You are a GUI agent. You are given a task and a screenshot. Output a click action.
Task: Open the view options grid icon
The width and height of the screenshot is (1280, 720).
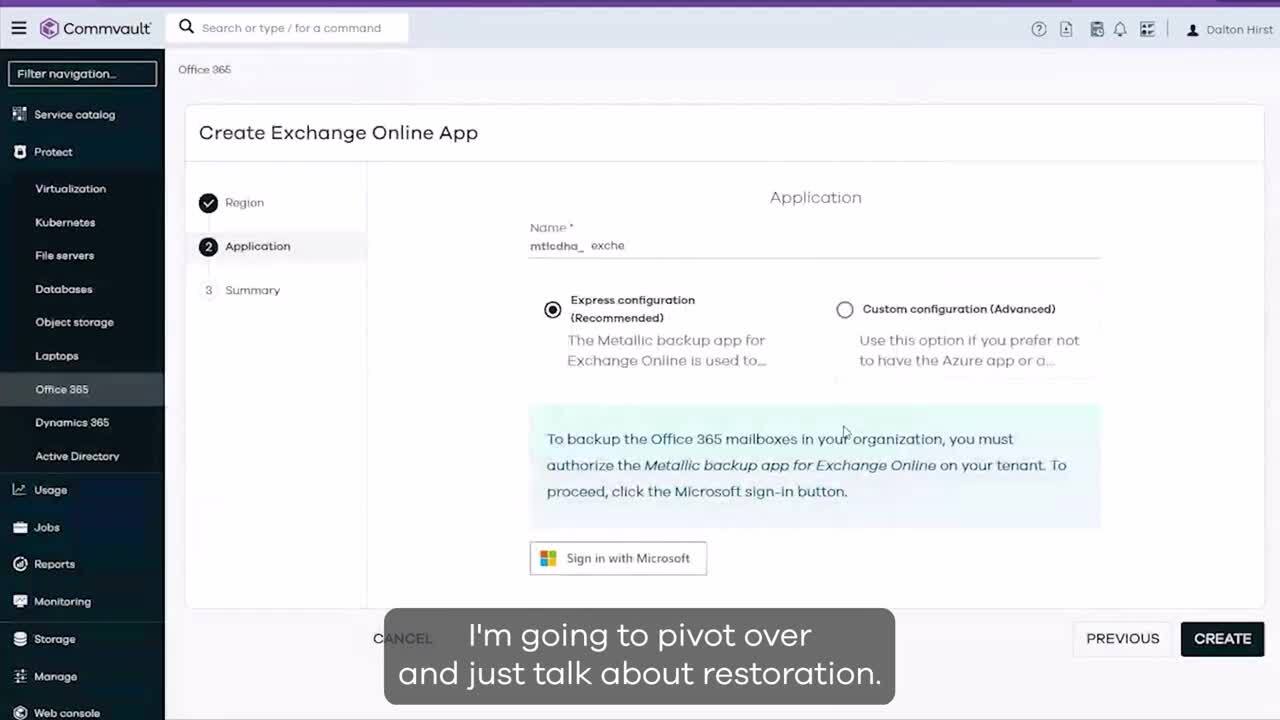coord(1147,29)
